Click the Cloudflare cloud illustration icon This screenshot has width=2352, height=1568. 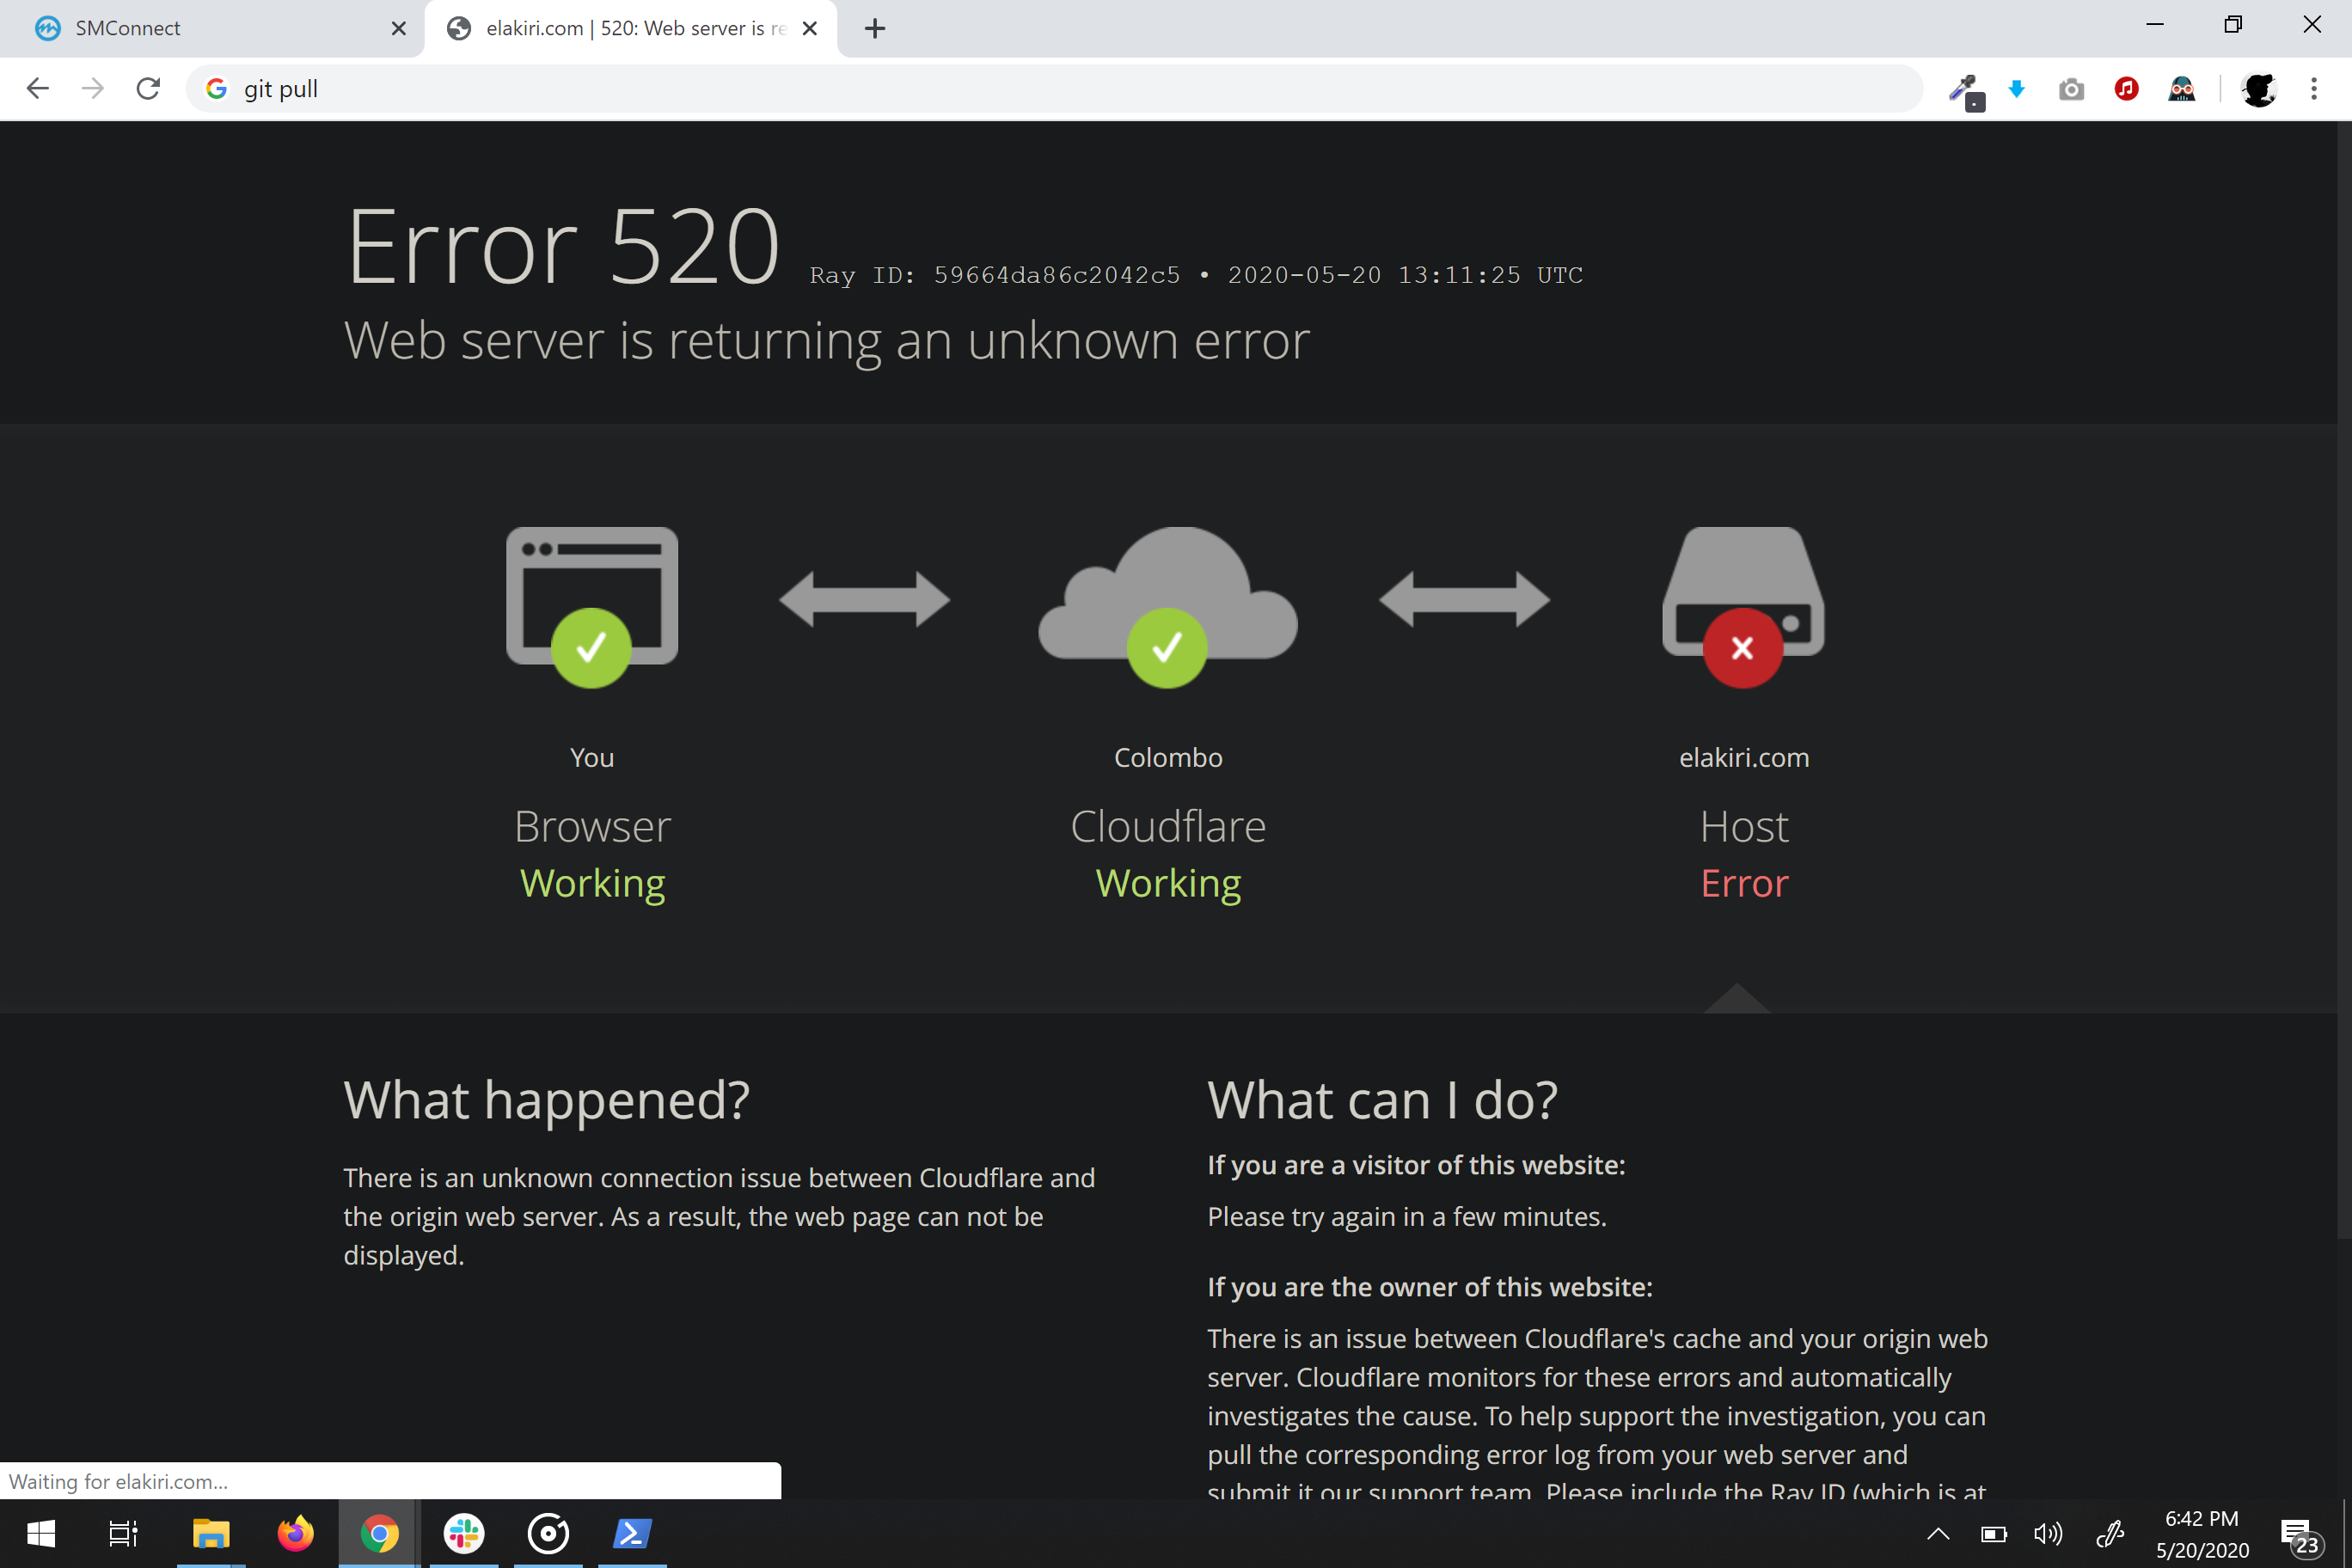[x=1168, y=606]
